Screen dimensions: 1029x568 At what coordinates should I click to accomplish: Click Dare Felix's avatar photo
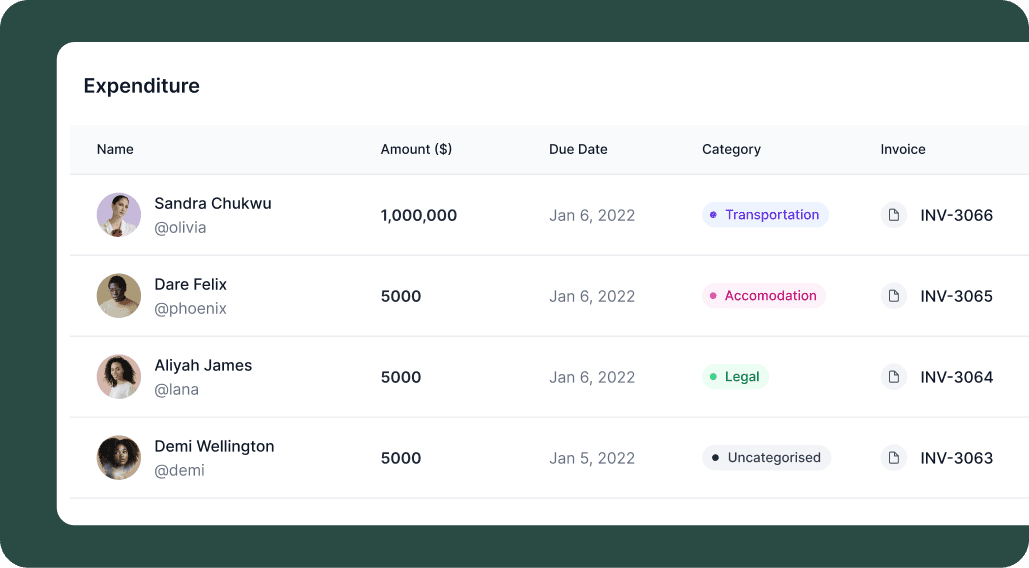[x=119, y=296]
